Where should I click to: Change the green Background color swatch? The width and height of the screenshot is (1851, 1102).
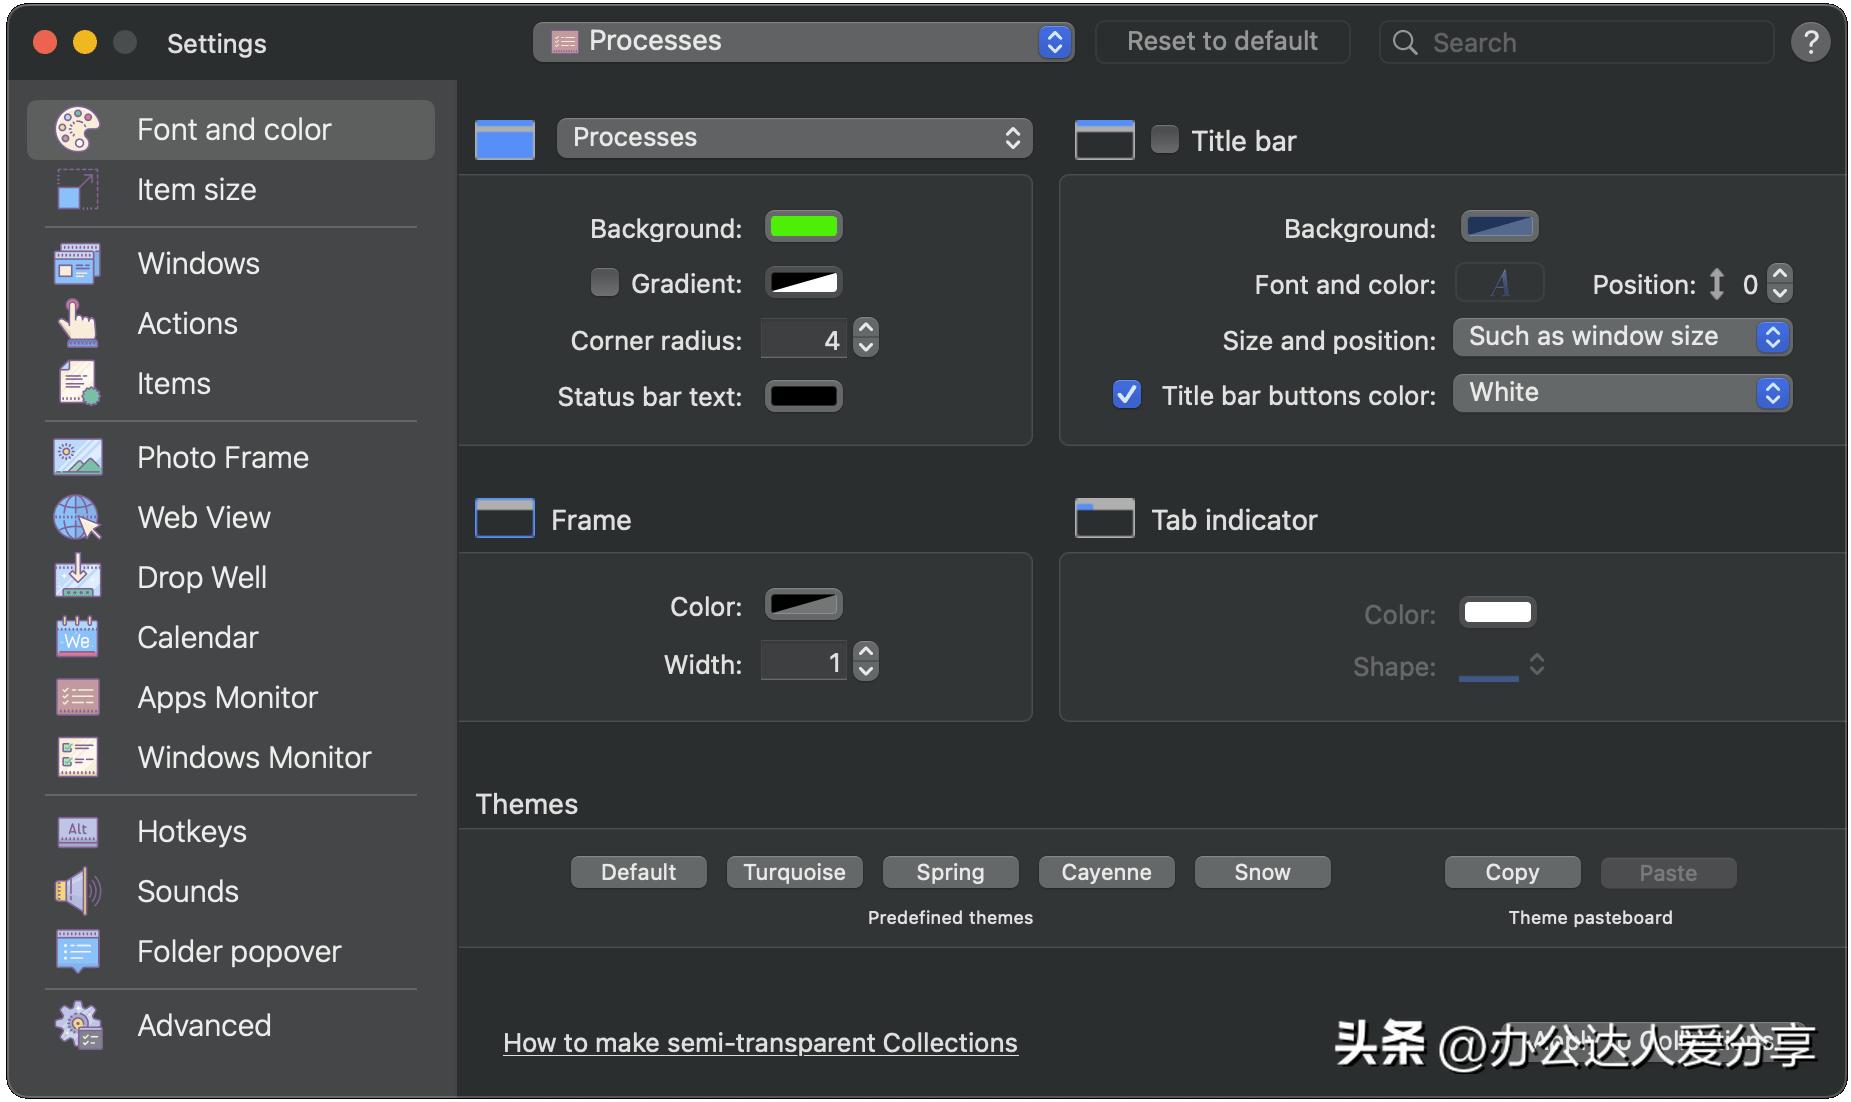tap(803, 226)
